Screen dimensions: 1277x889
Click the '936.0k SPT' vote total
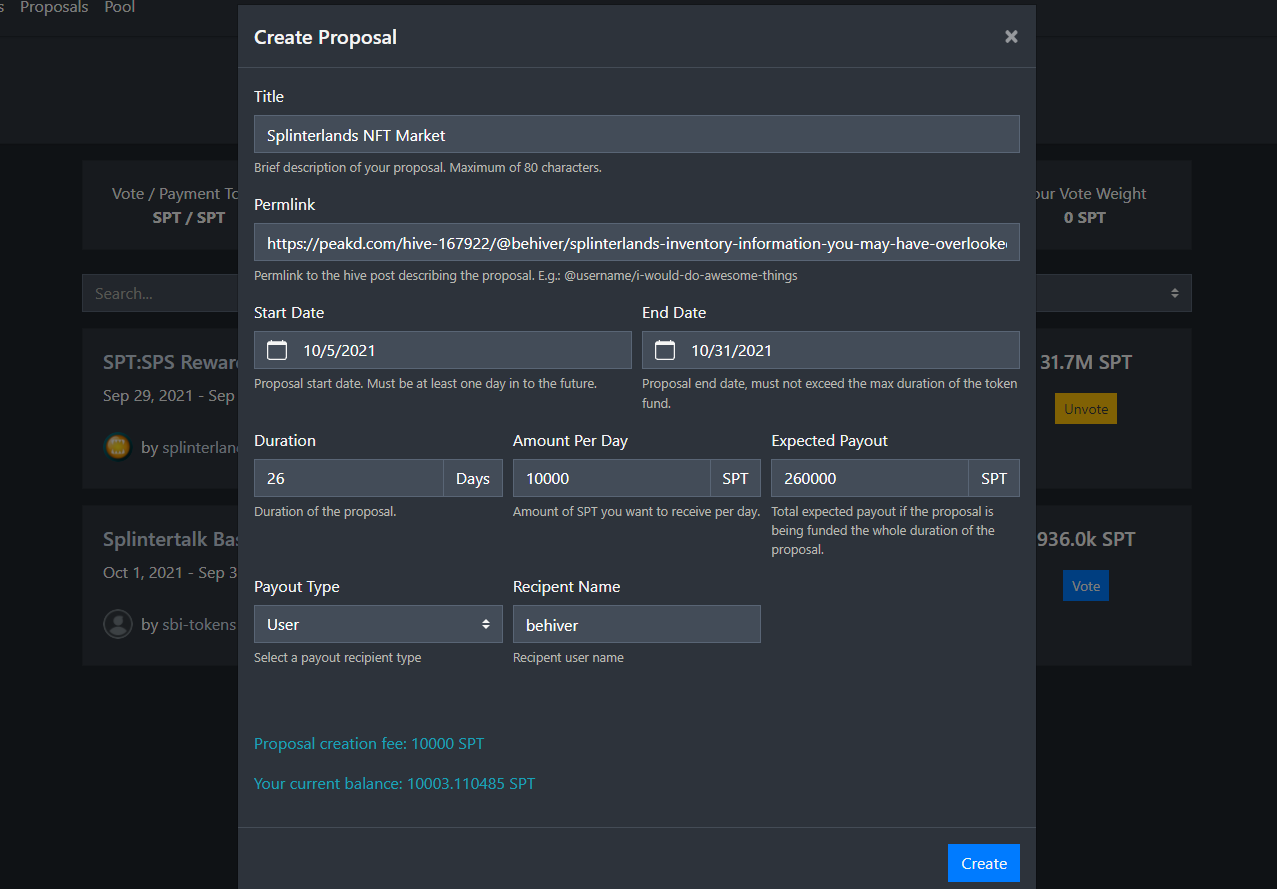click(1086, 539)
